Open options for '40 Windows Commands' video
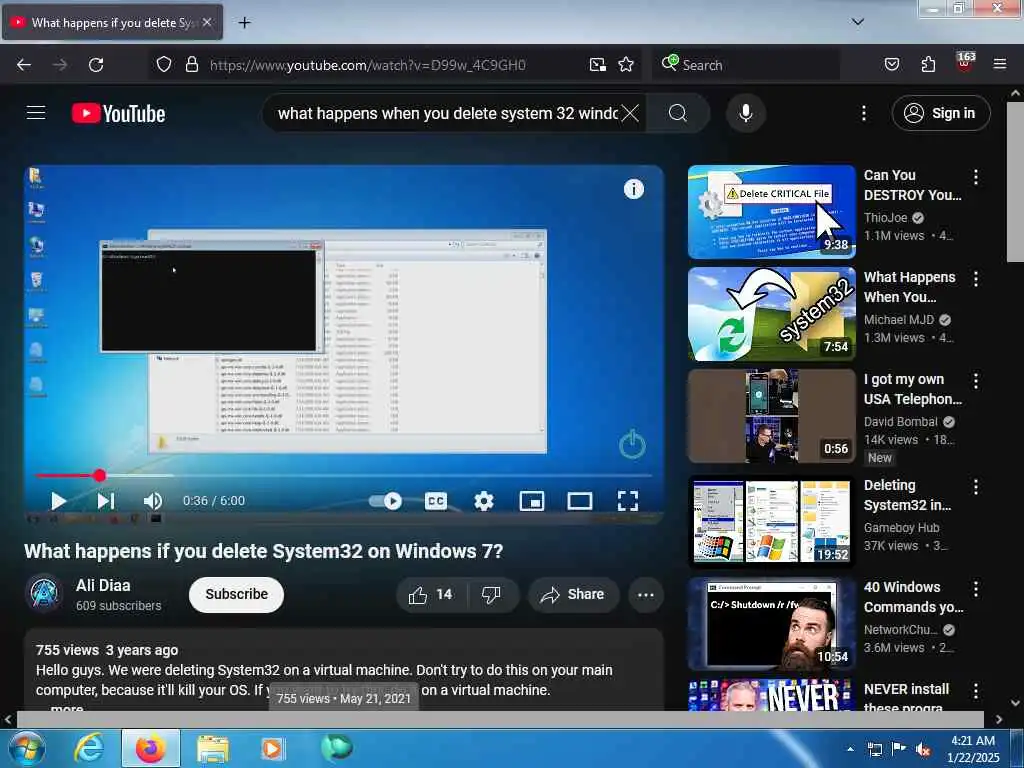The image size is (1024, 768). tap(976, 588)
